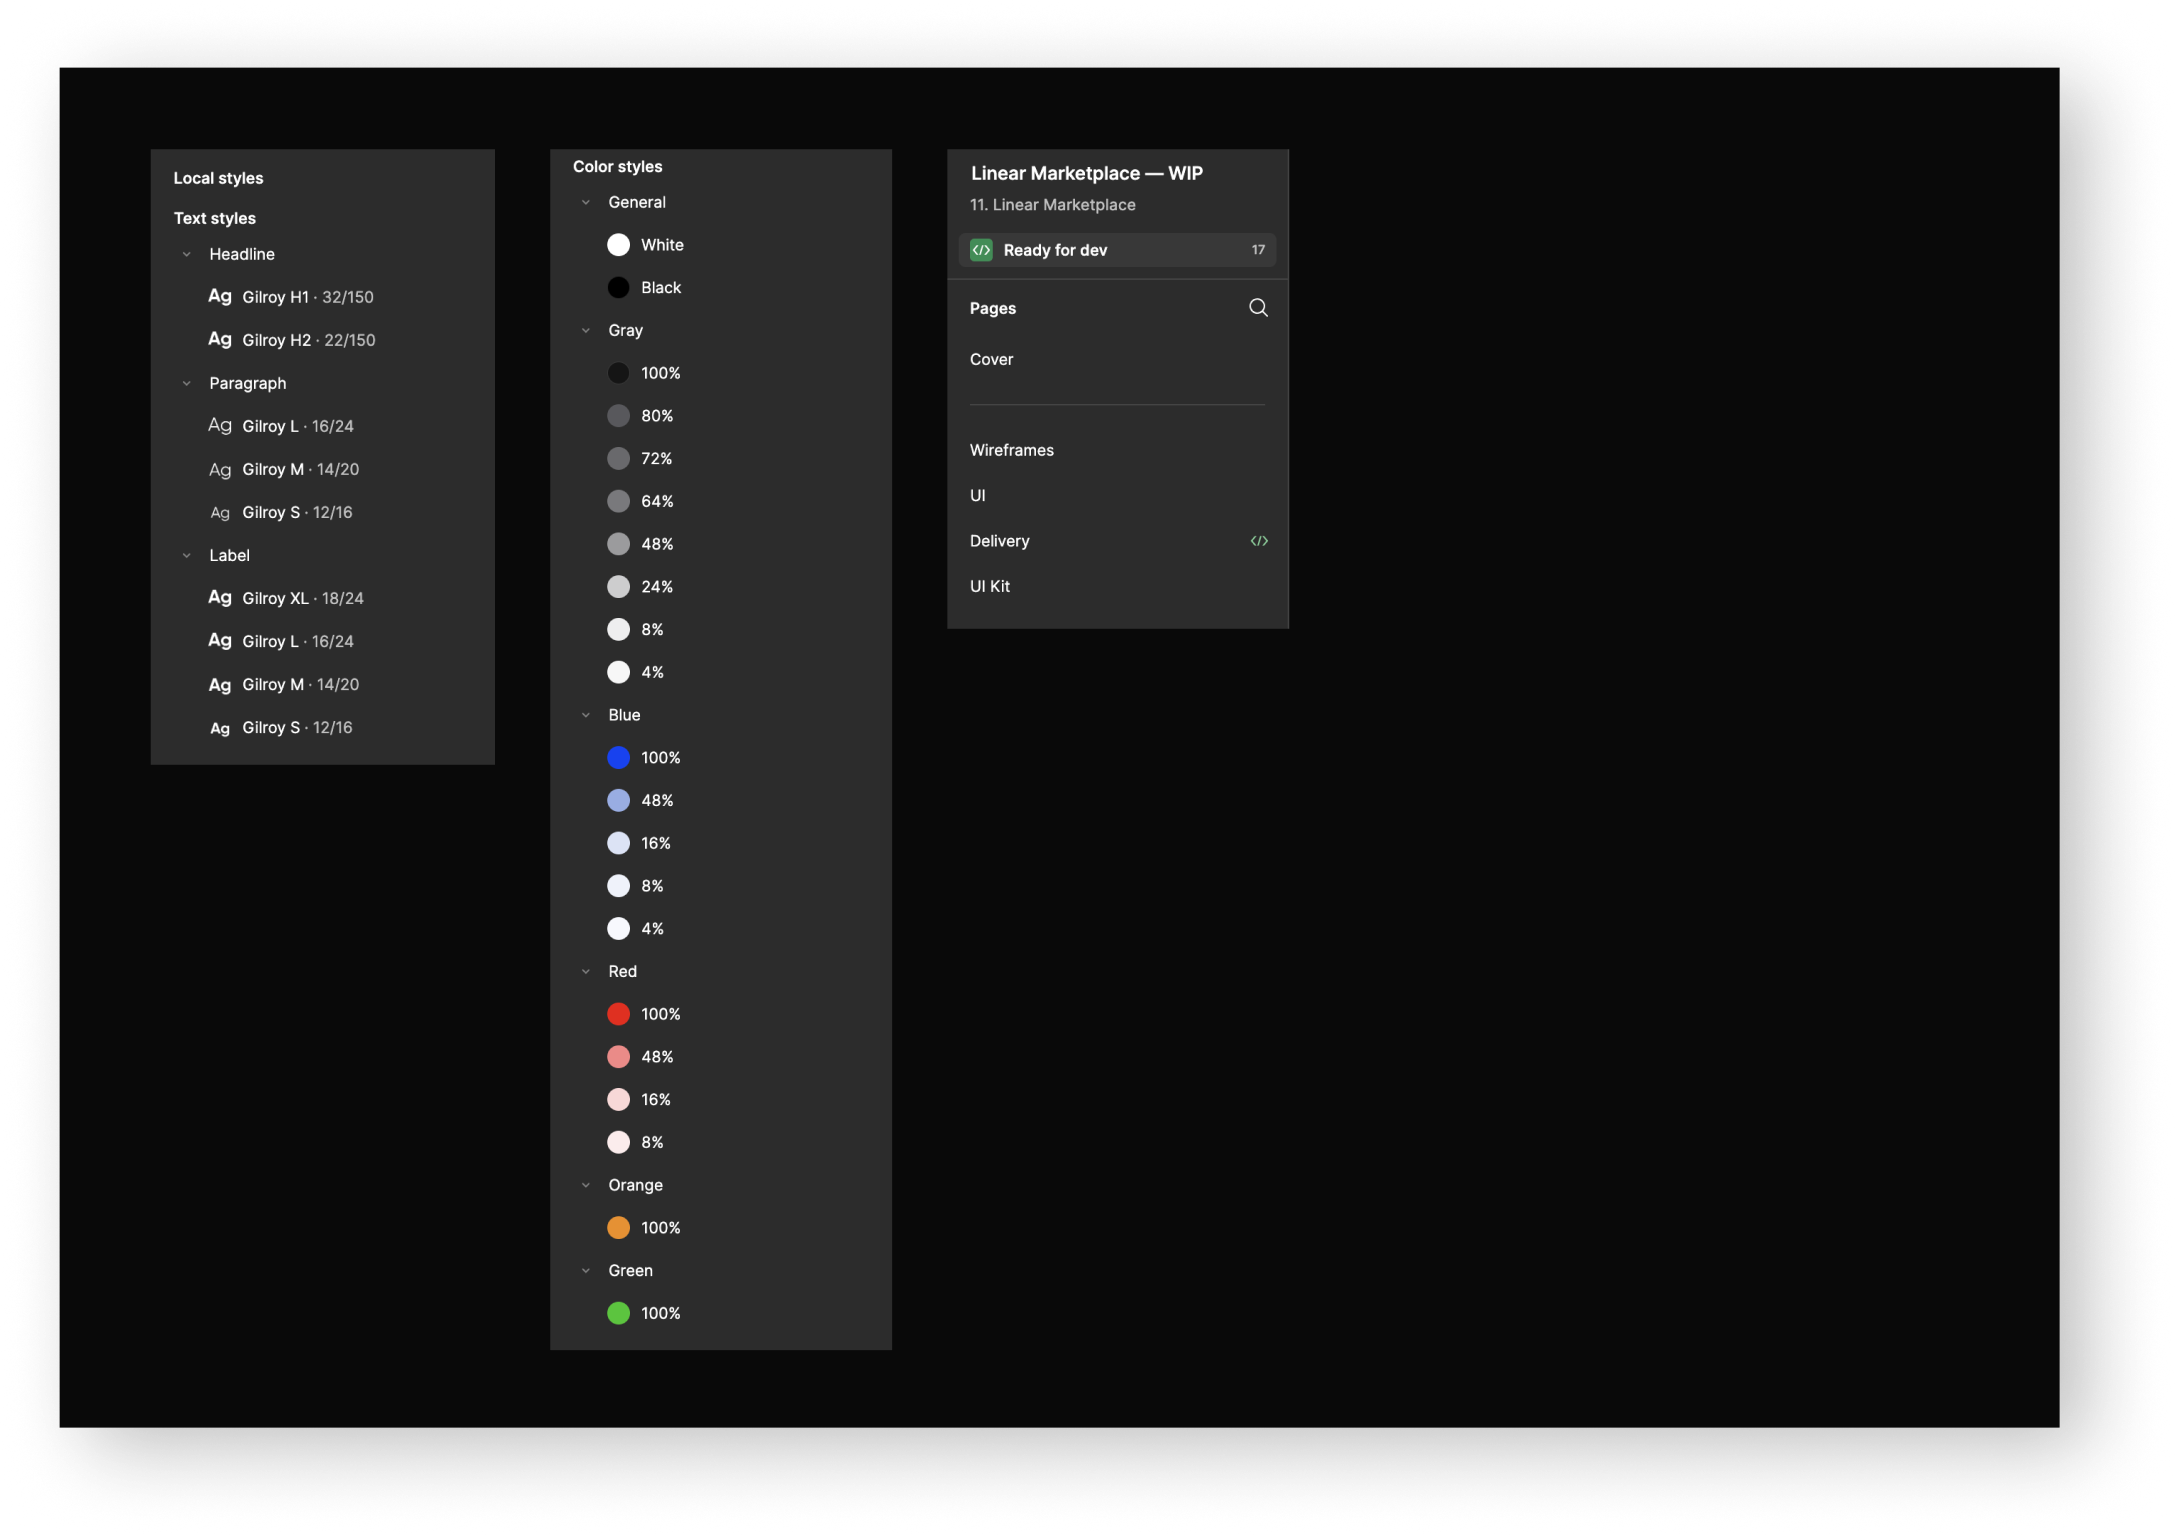Toggle the Paragraph section chevron
Viewport: 2176px width, 1536px height.
coord(187,383)
